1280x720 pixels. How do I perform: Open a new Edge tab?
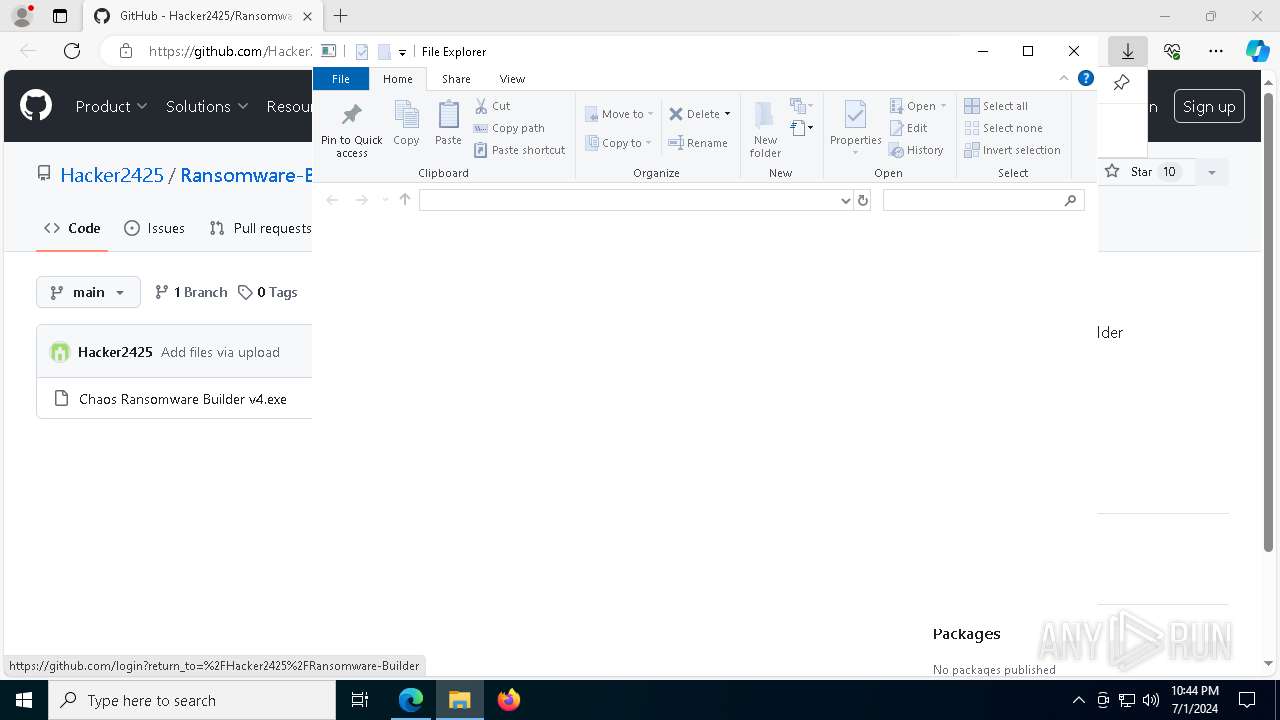pos(341,16)
